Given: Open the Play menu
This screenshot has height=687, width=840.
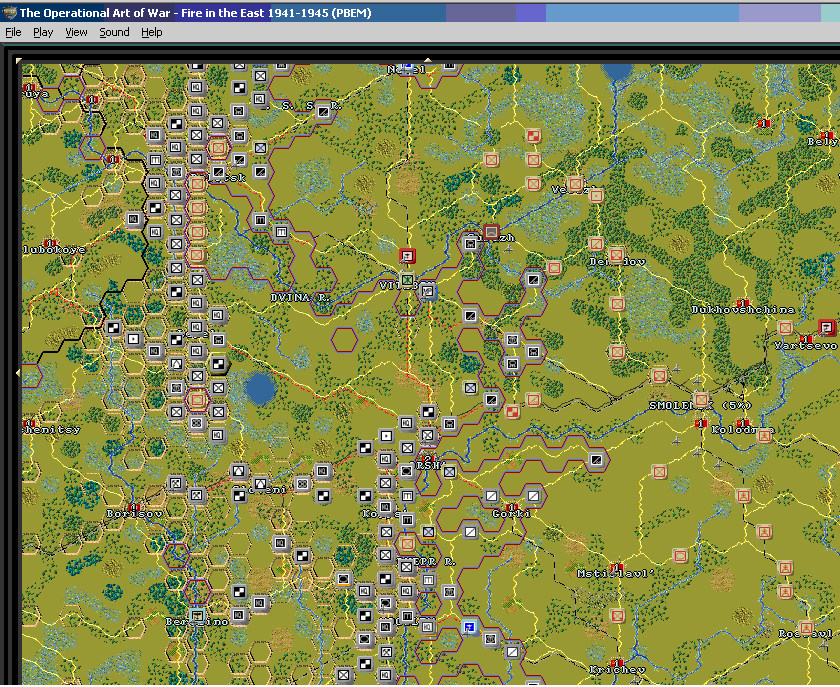Looking at the screenshot, I should pos(43,32).
